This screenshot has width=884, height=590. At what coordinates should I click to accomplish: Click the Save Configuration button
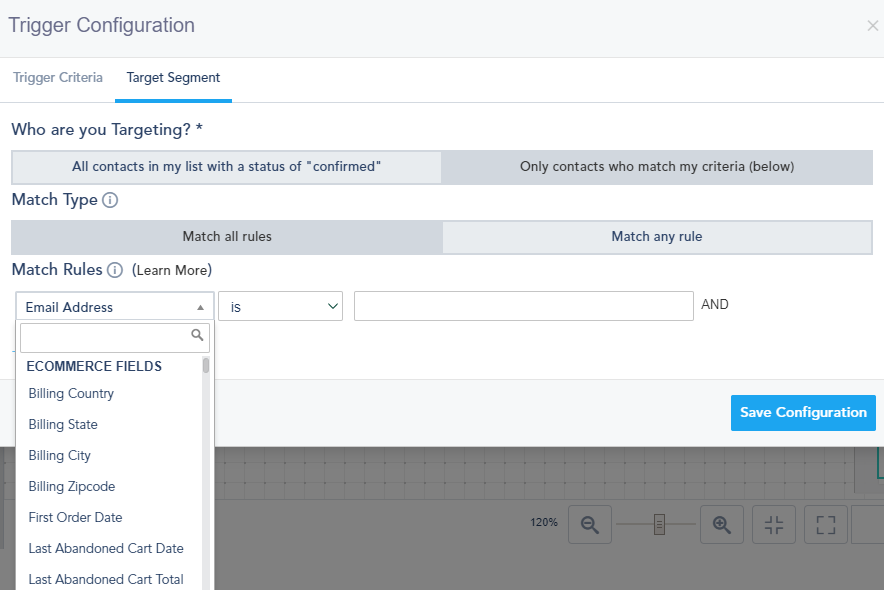pos(803,413)
